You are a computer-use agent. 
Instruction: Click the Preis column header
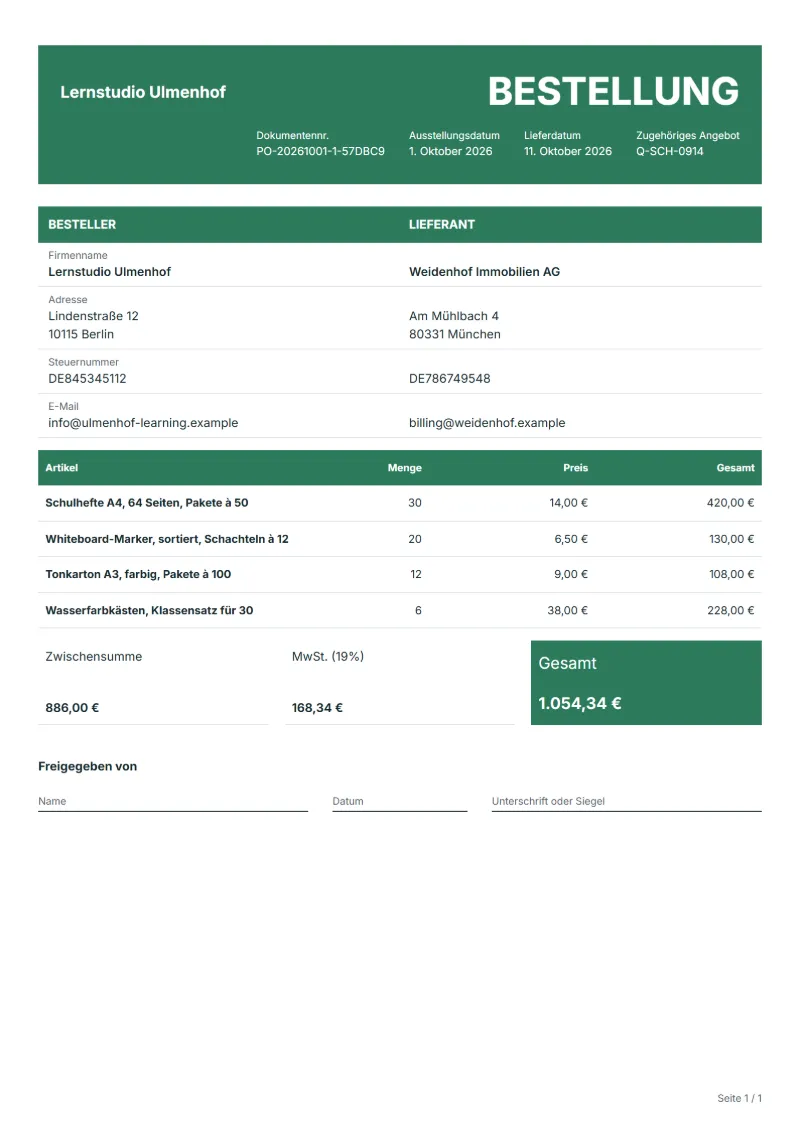click(576, 467)
